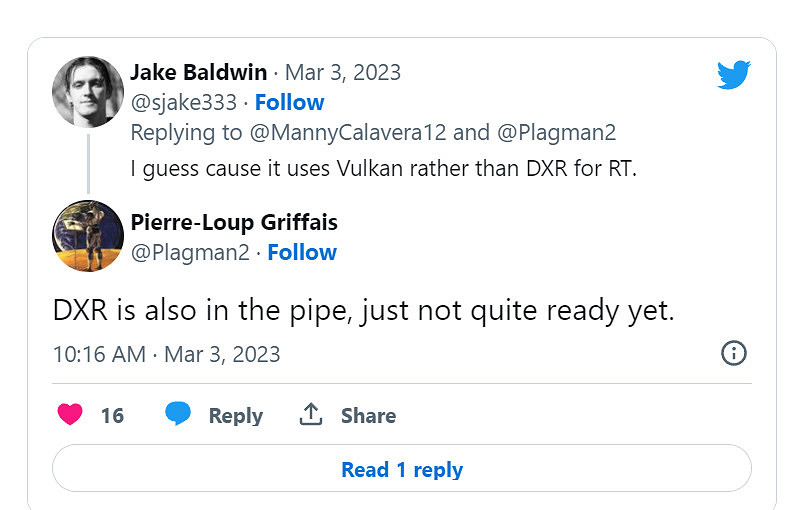Open the Twitter info circle icon
This screenshot has width=809, height=510.
point(733,353)
